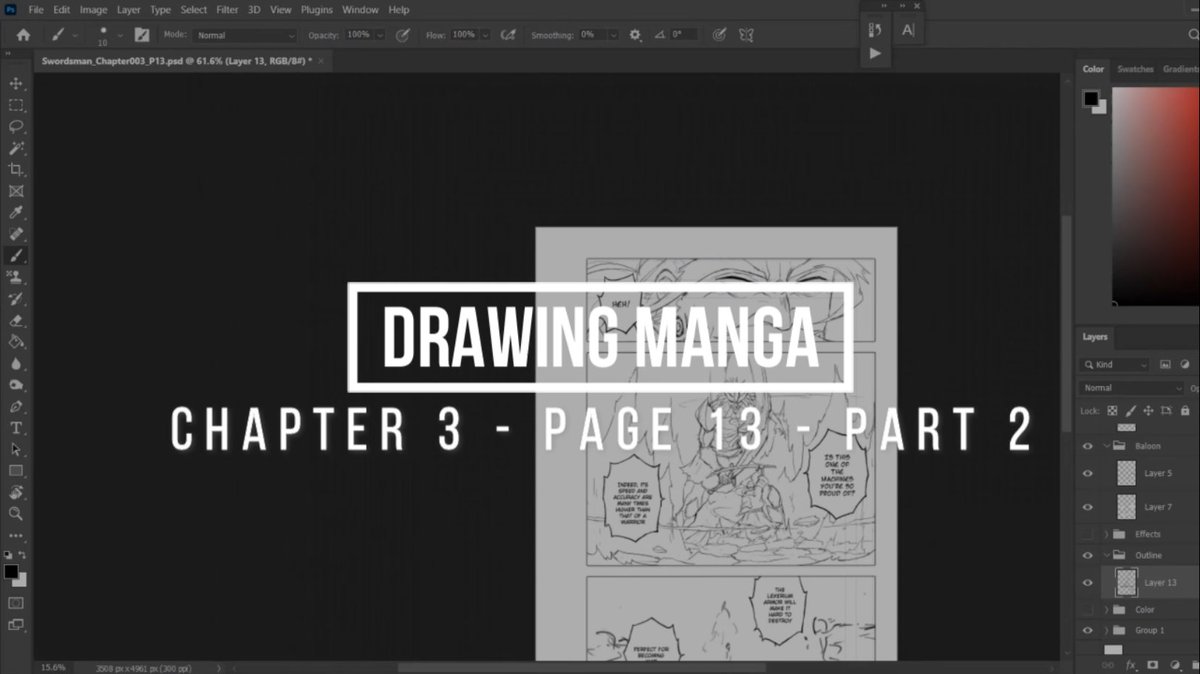The image size is (1200, 674).
Task: Open the layer blend mode Normal dropdown
Action: 1130,388
